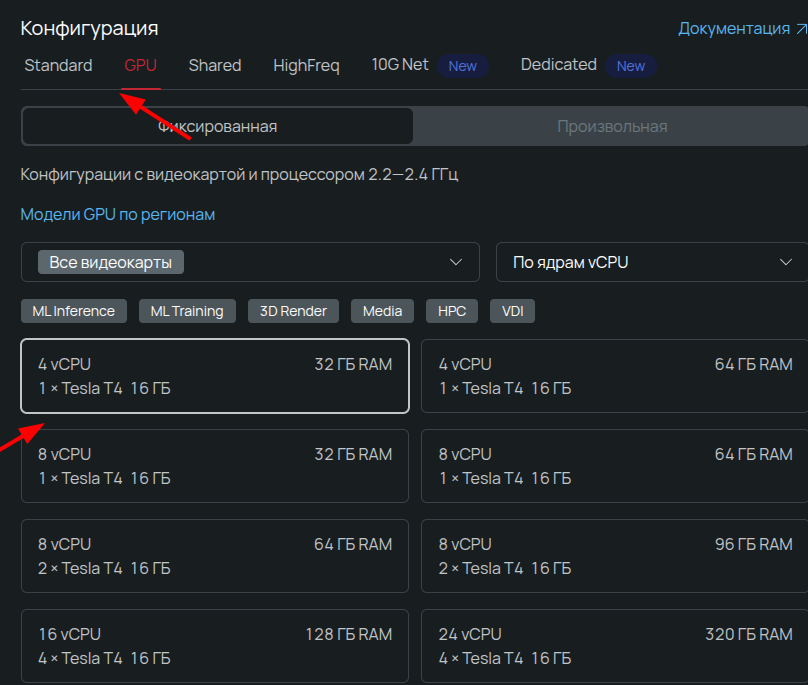Open the 10G Net tab

[x=400, y=64]
